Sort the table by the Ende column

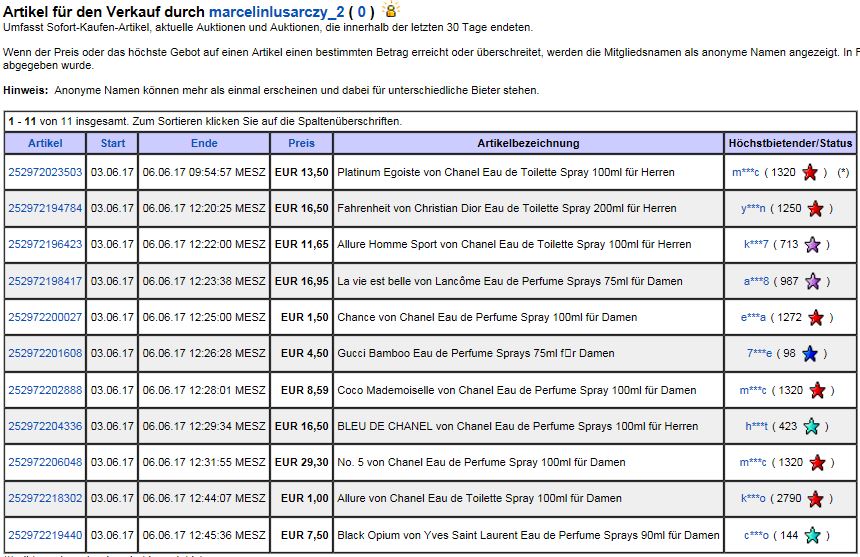click(x=204, y=143)
